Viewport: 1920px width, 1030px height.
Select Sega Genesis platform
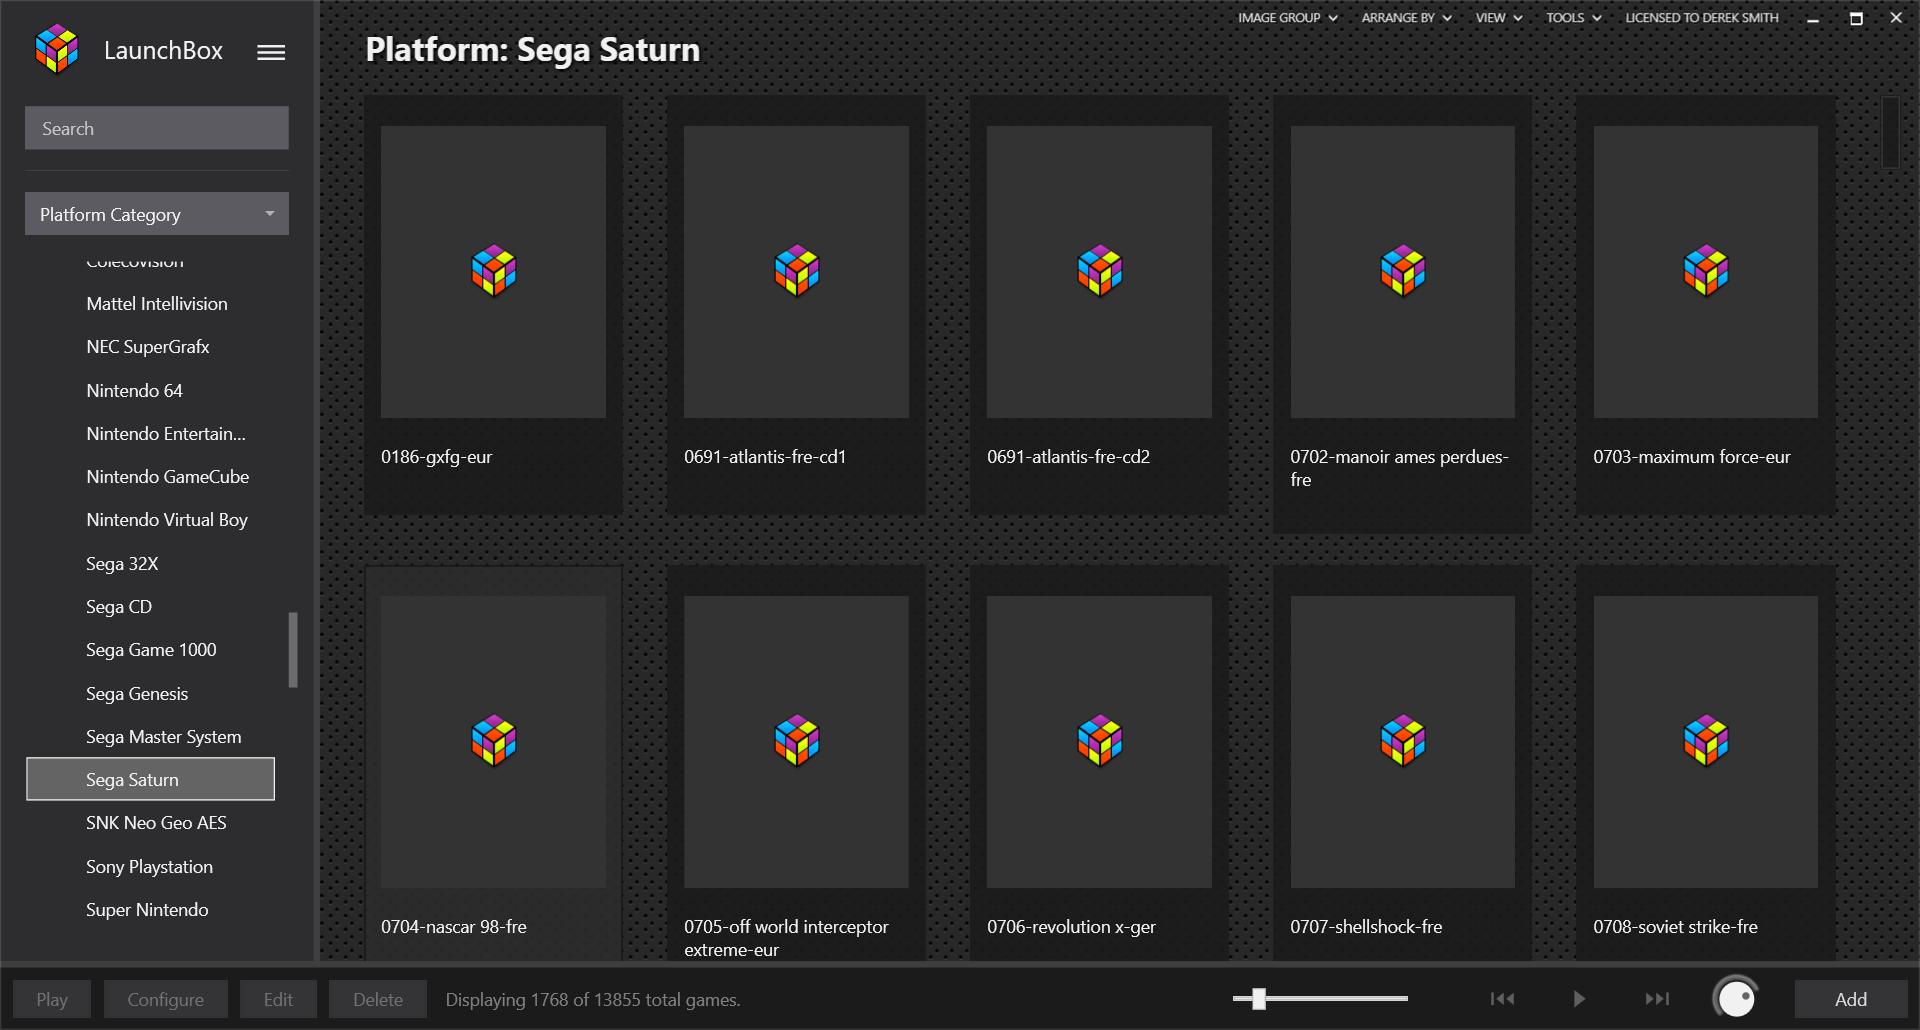tap(137, 693)
